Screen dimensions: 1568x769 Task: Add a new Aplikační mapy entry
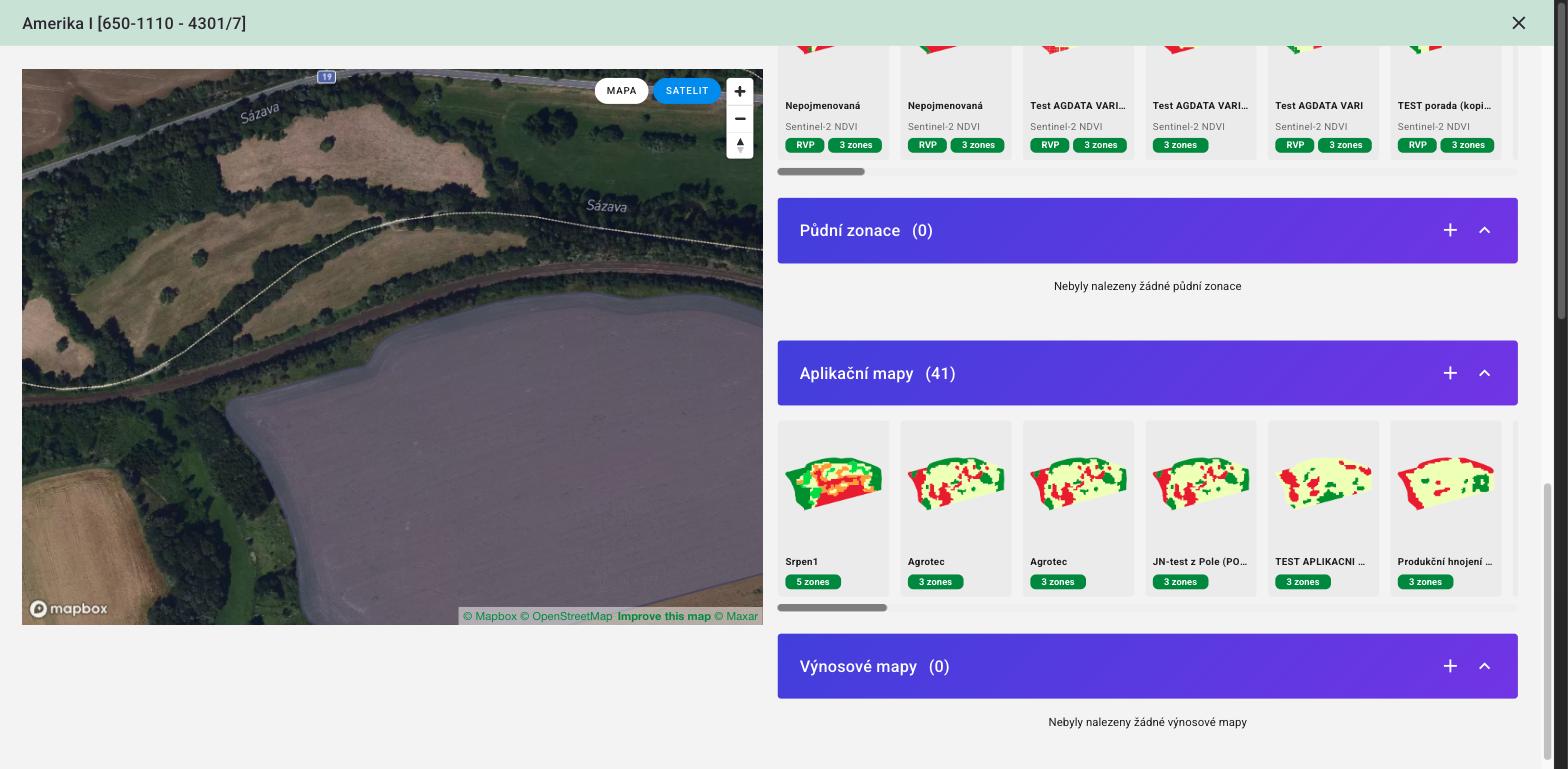coord(1450,373)
